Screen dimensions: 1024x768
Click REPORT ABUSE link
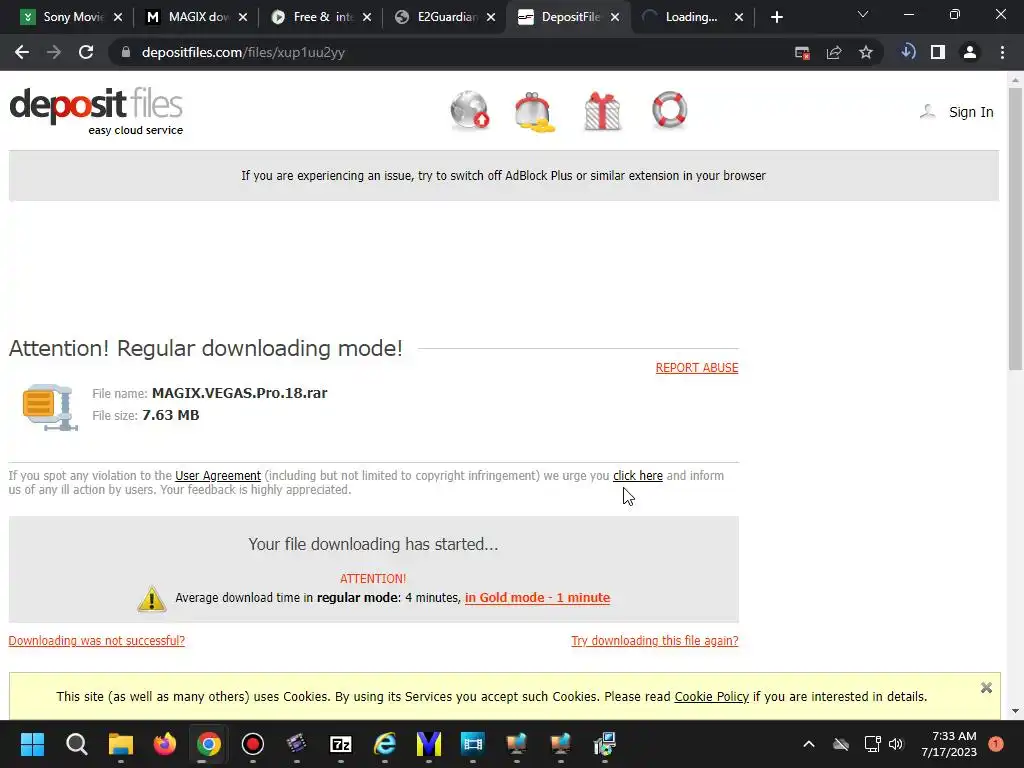click(697, 368)
